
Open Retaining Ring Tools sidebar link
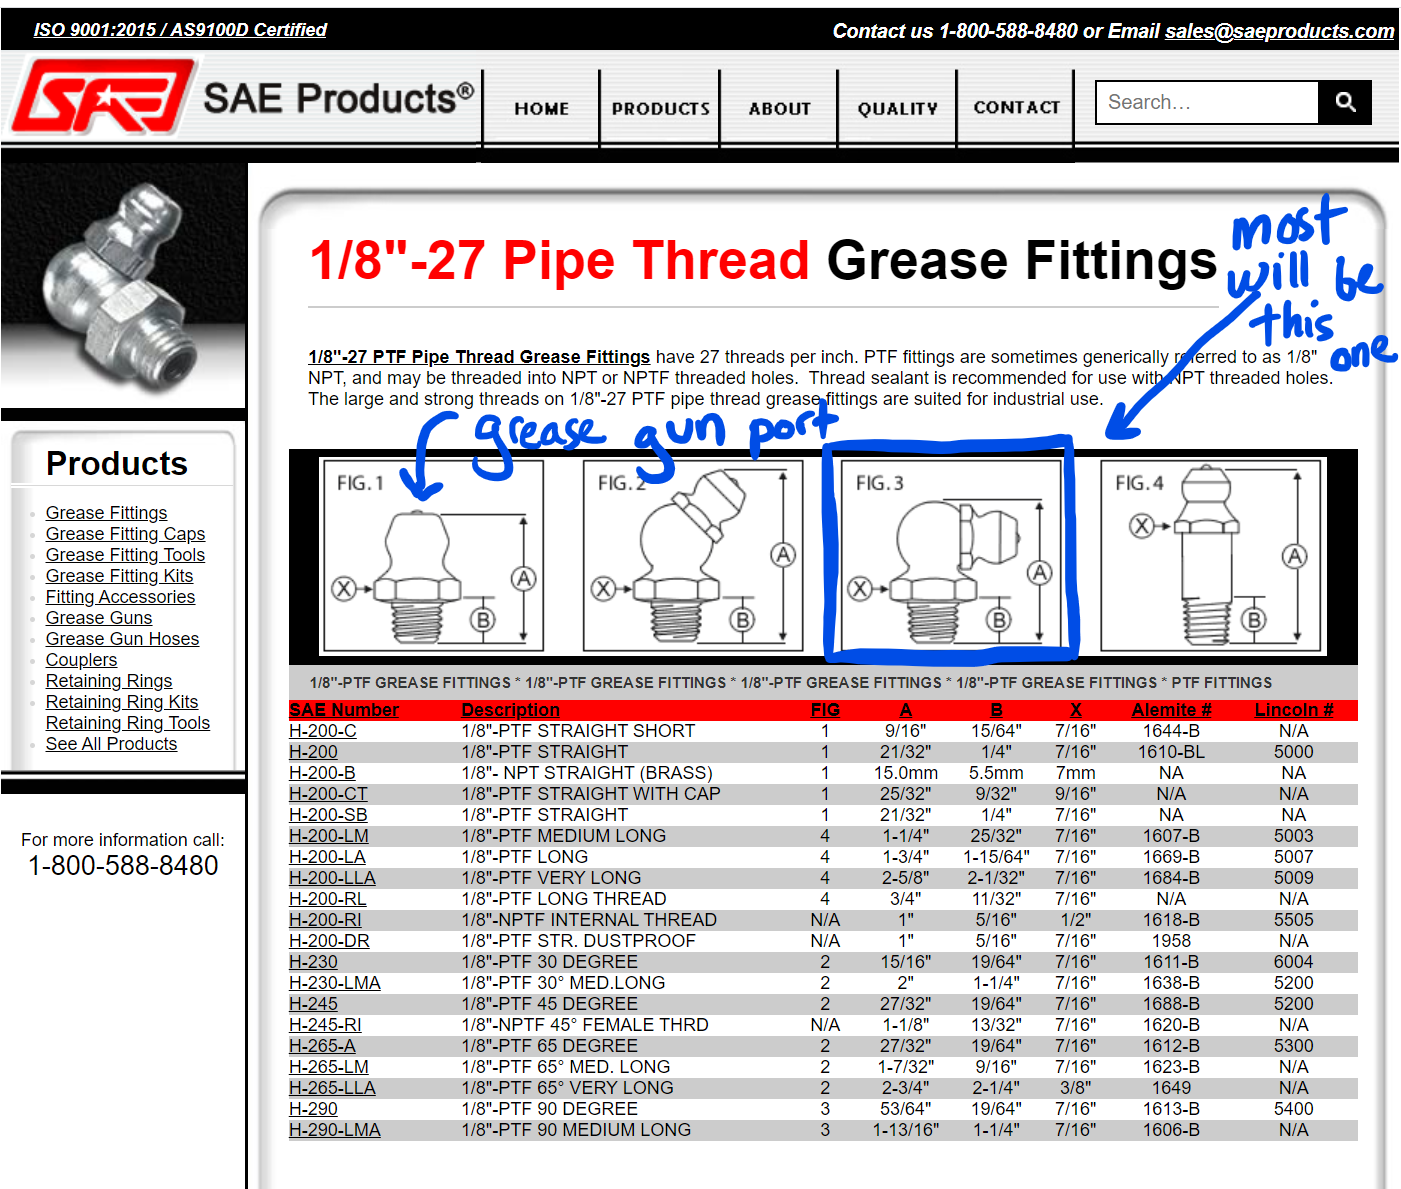tap(128, 723)
